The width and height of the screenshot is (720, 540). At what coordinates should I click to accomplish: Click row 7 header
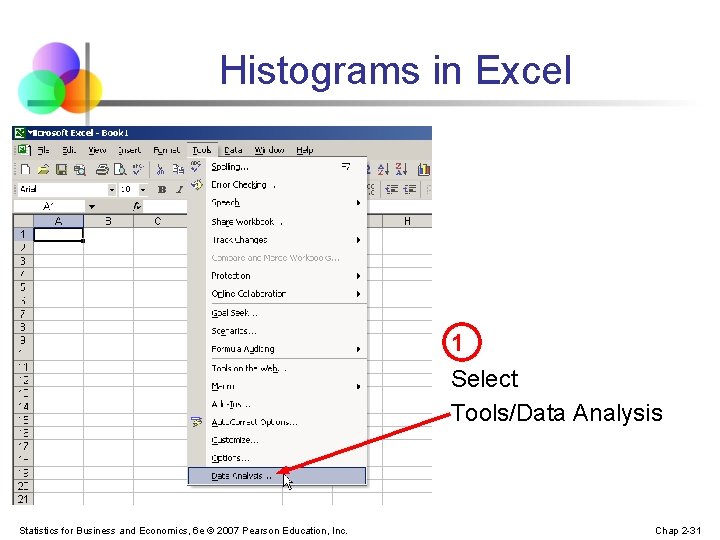point(23,314)
